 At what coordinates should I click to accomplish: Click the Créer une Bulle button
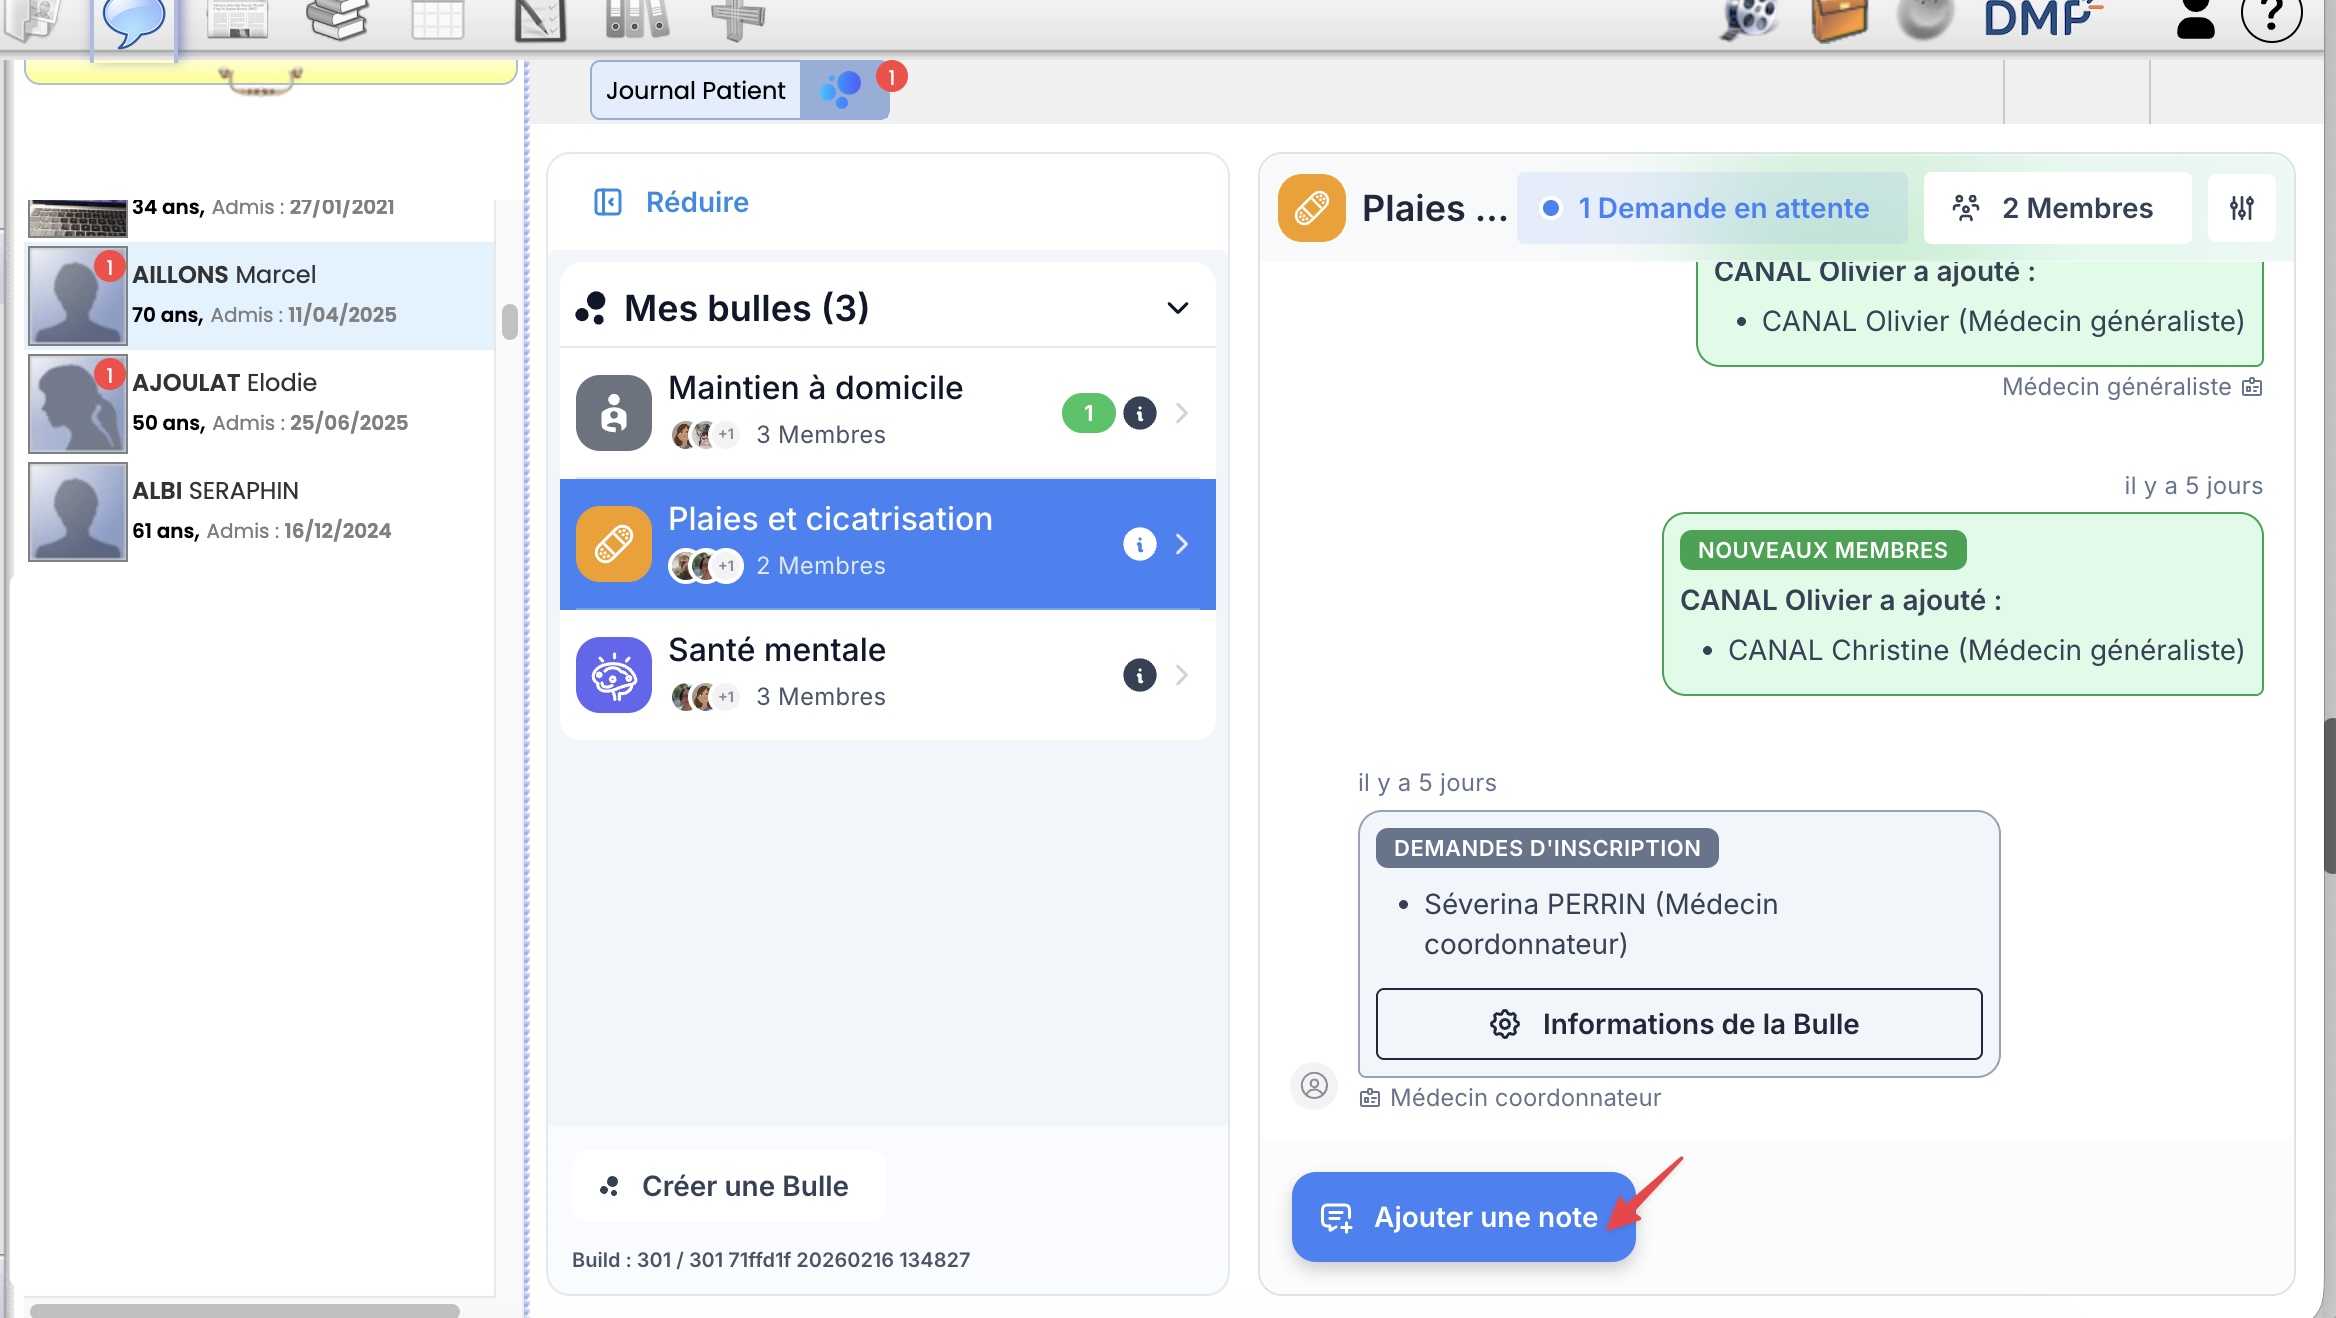tap(728, 1186)
